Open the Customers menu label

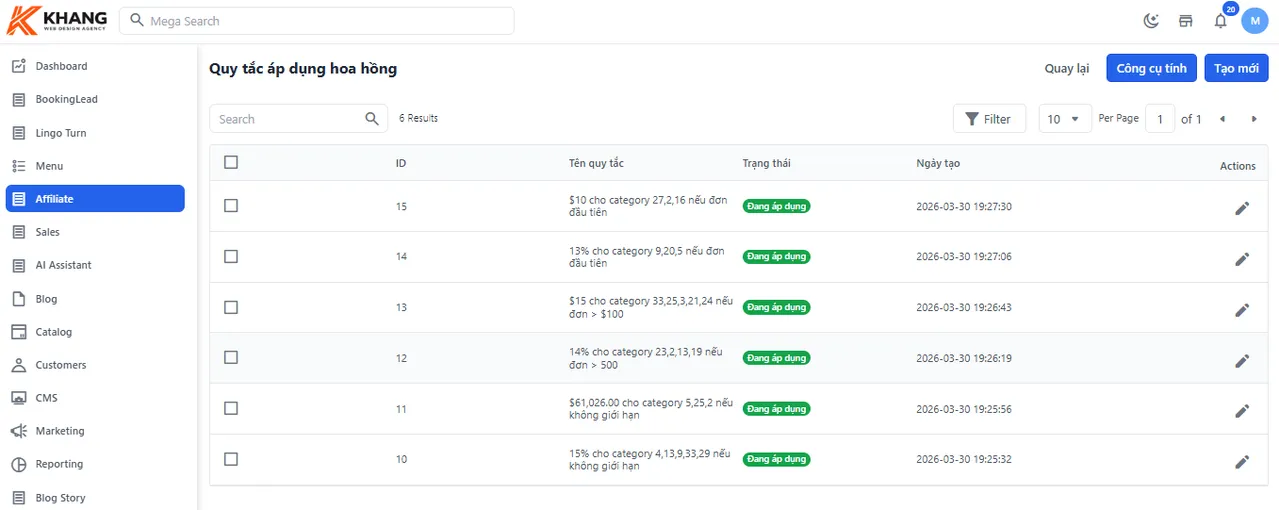click(x=61, y=365)
